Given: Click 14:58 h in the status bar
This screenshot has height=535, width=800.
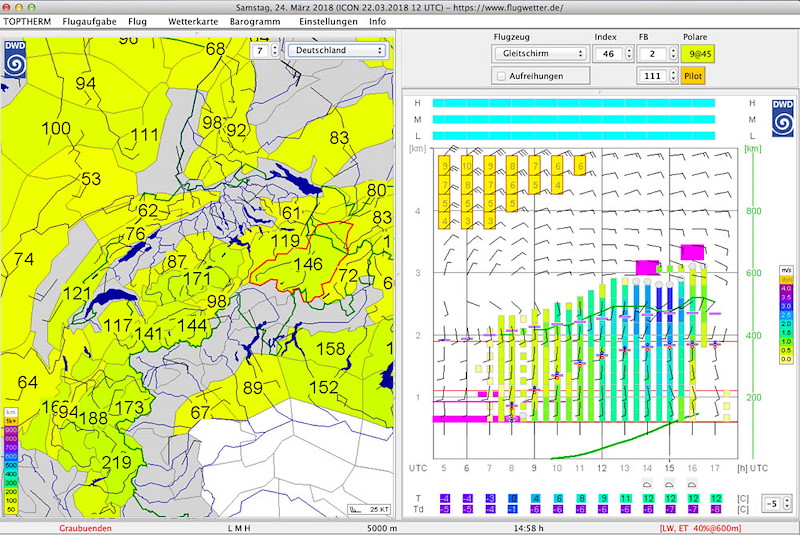Looking at the screenshot, I should coord(529,528).
